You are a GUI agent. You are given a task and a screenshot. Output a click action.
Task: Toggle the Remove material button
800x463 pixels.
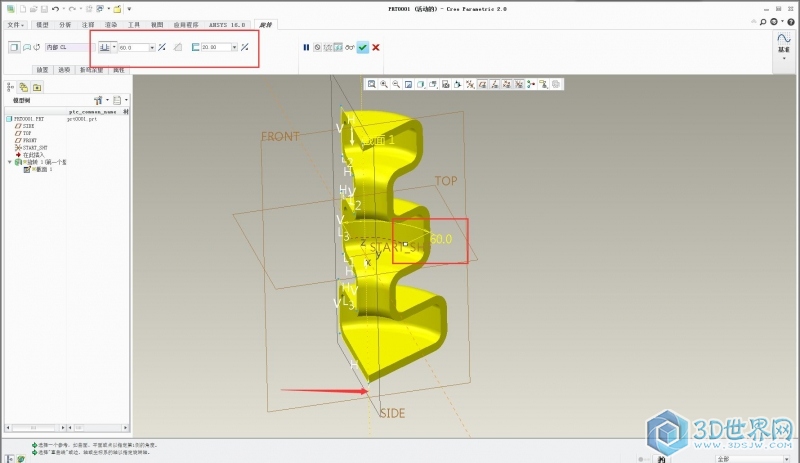178,47
